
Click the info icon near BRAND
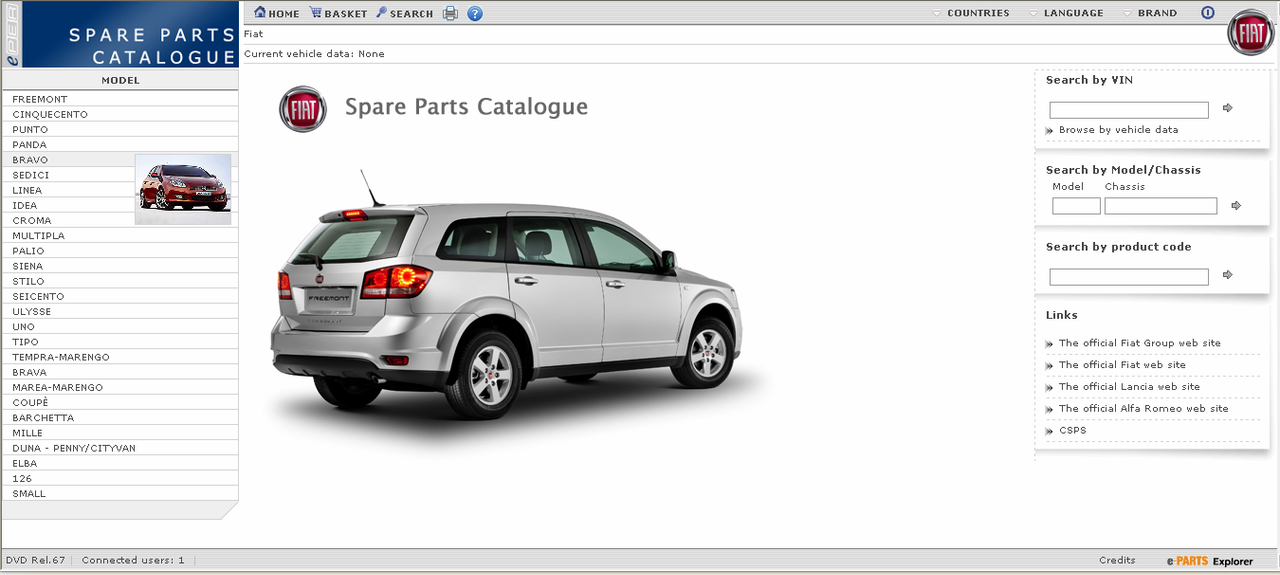point(1207,13)
